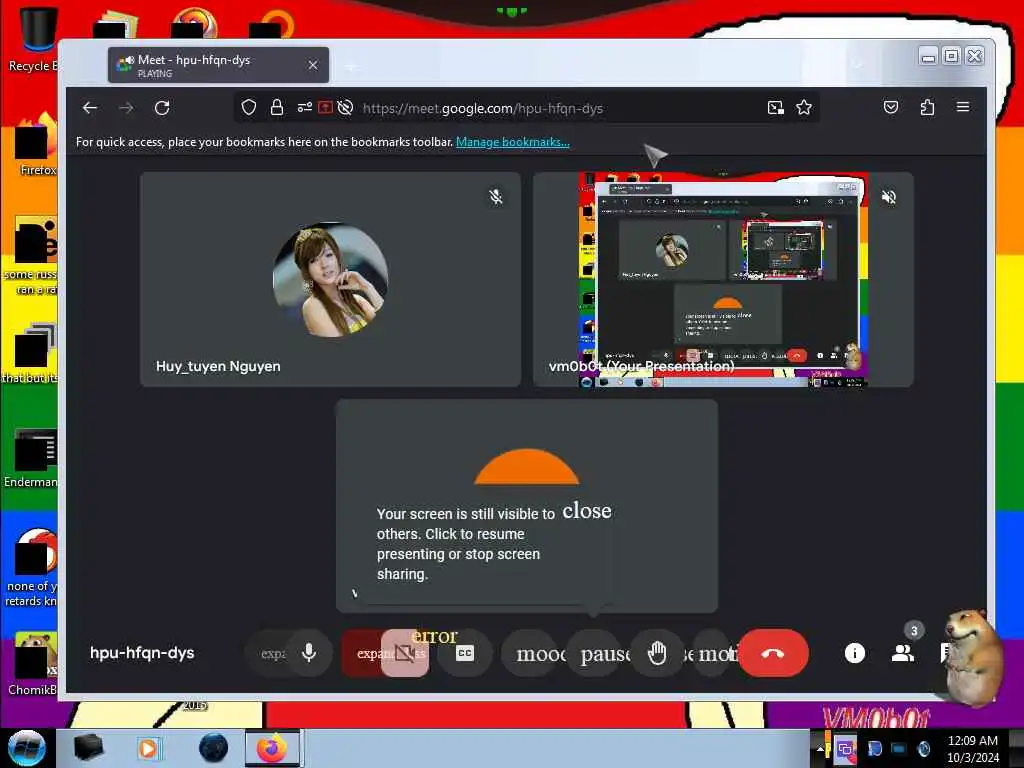The image size is (1024, 768).
Task: Open site permissions icon in address bar
Action: 304,107
